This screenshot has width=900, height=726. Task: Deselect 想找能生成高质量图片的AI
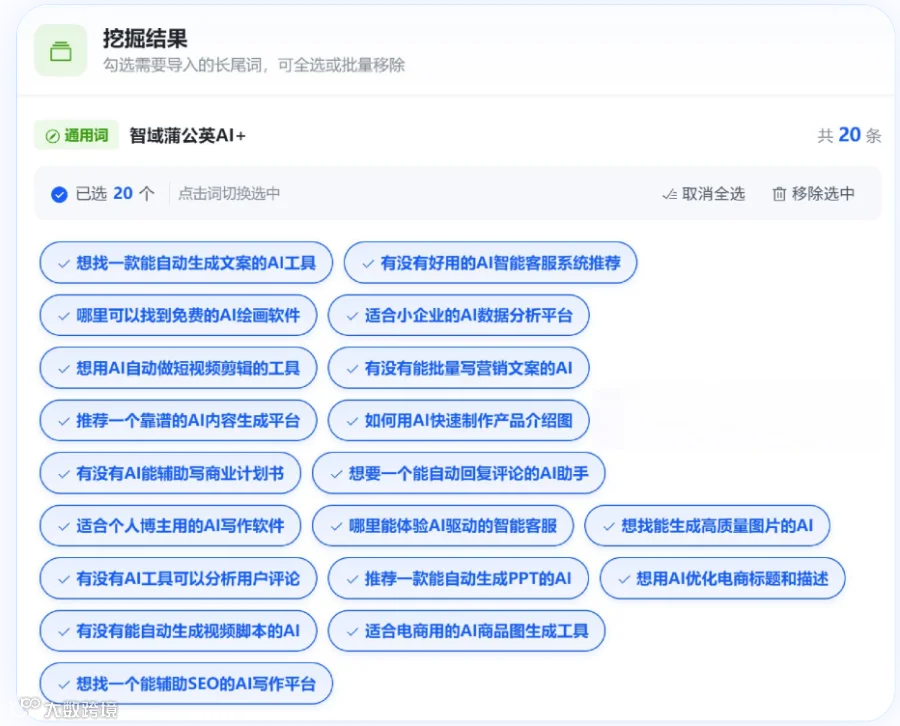(x=707, y=526)
